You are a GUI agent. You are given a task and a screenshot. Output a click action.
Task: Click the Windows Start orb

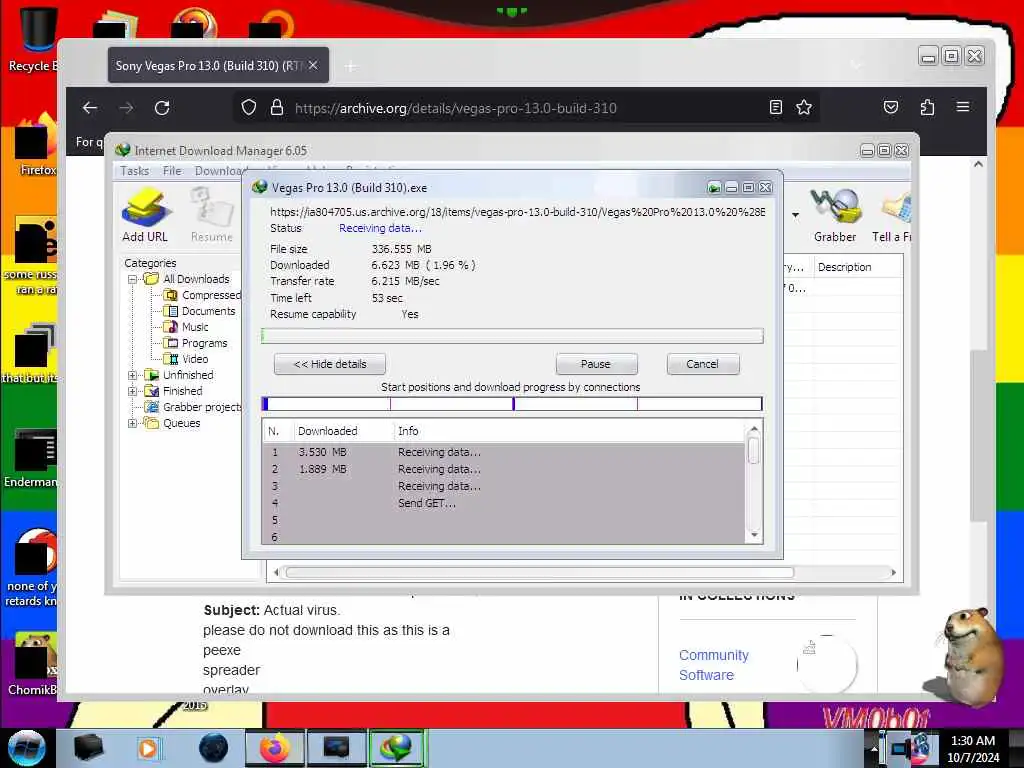coord(26,748)
